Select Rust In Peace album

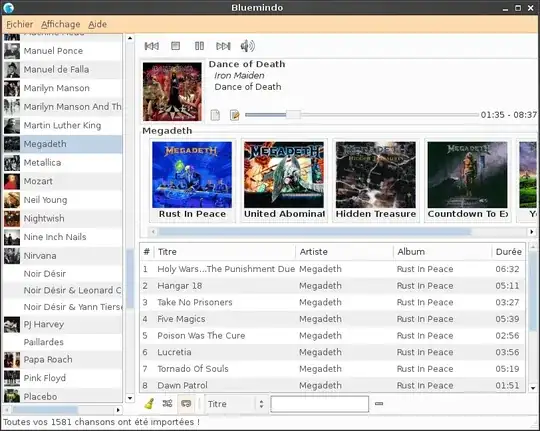(192, 181)
